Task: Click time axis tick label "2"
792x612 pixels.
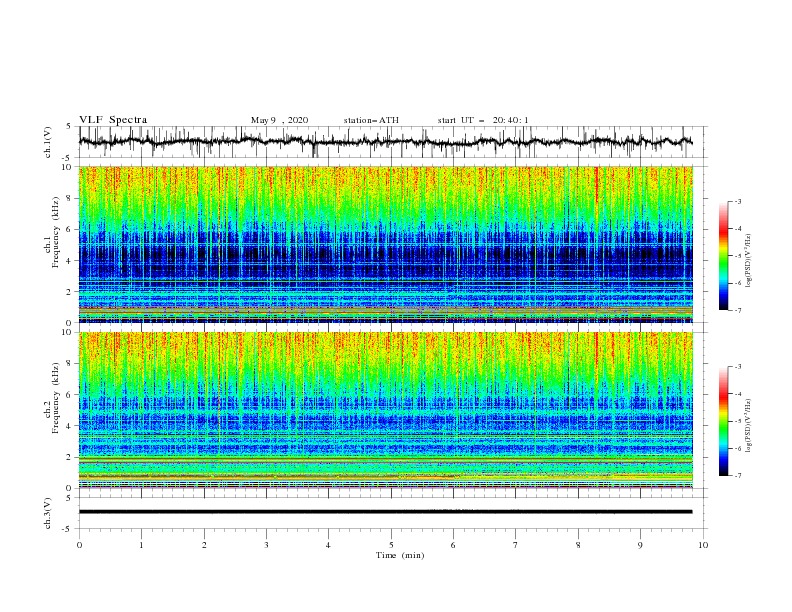Action: pos(204,545)
